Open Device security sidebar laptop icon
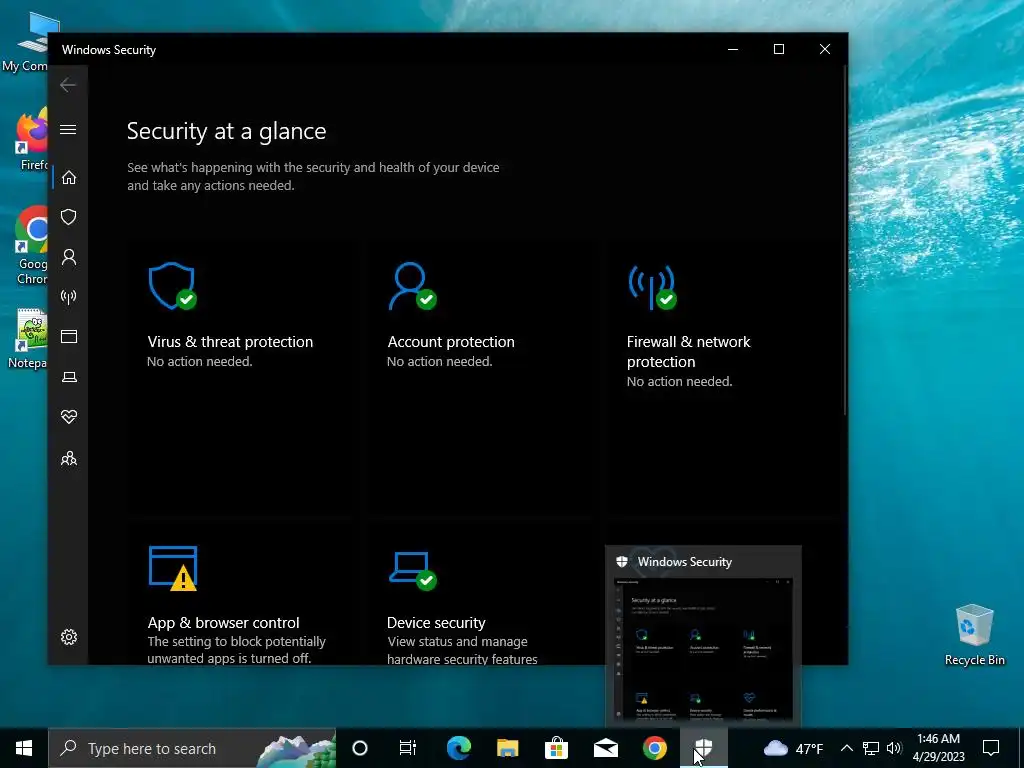This screenshot has width=1024, height=768. [x=69, y=377]
